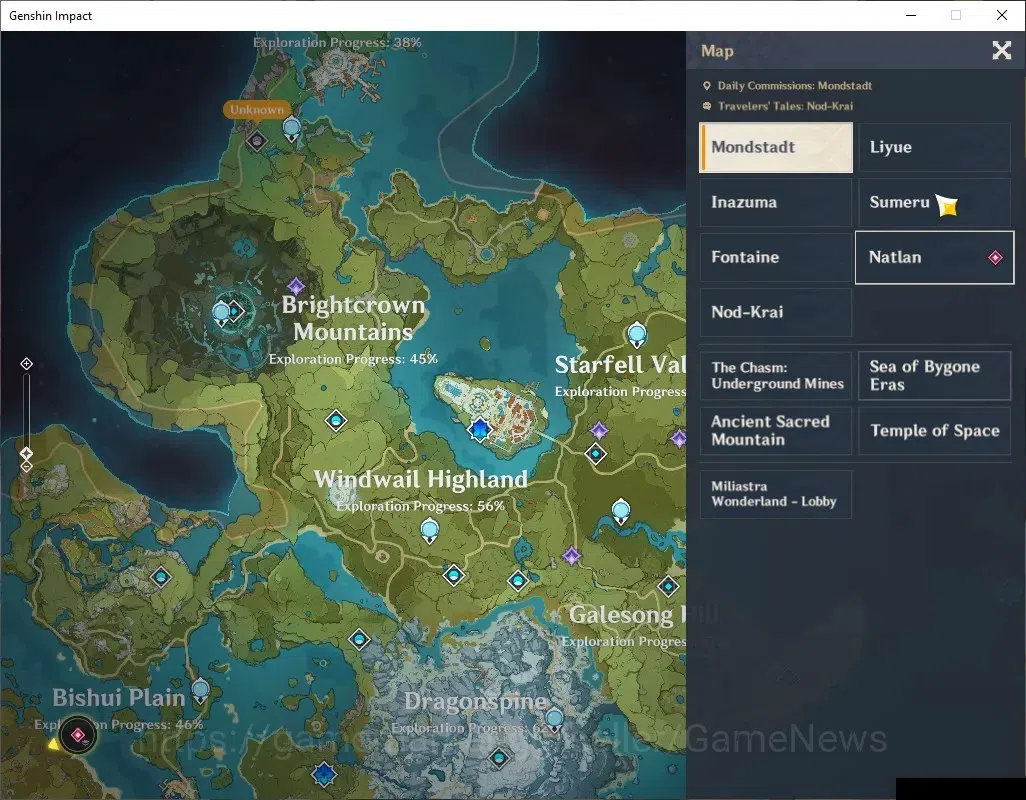This screenshot has width=1026, height=800.
Task: Click gold event icon next to Sumeru
Action: [x=947, y=205]
